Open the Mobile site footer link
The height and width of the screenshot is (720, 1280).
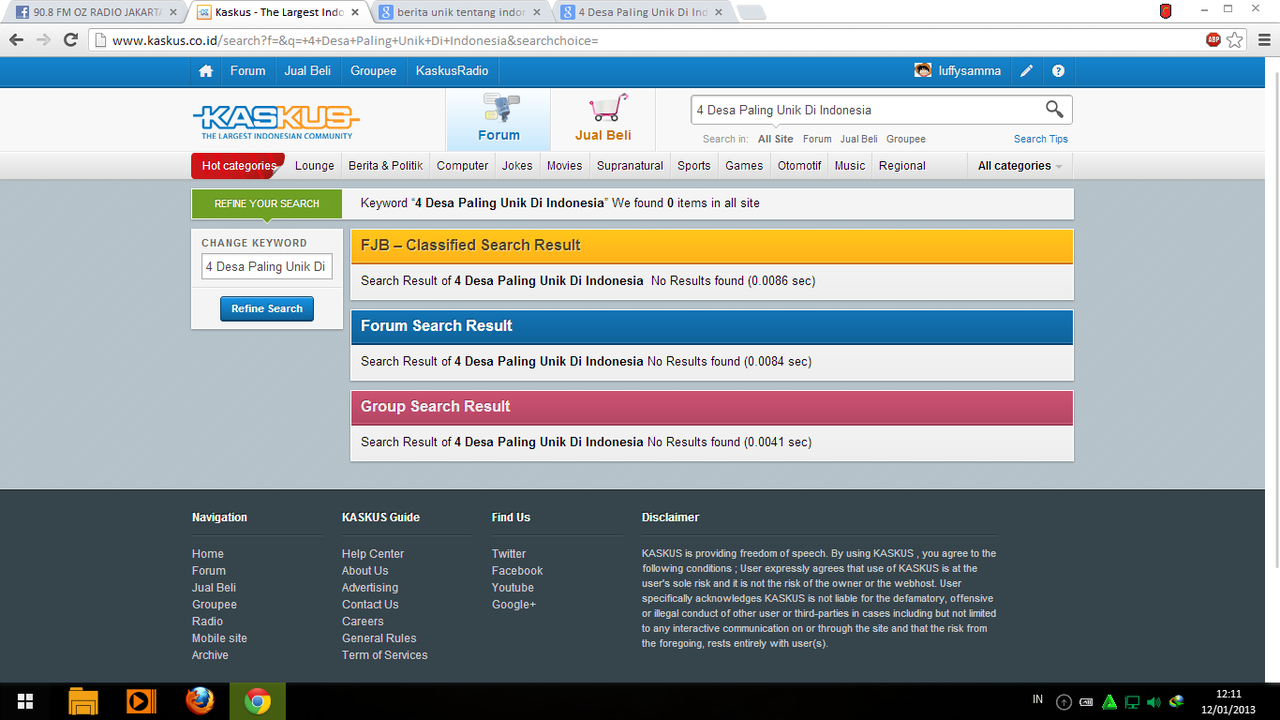pyautogui.click(x=219, y=638)
